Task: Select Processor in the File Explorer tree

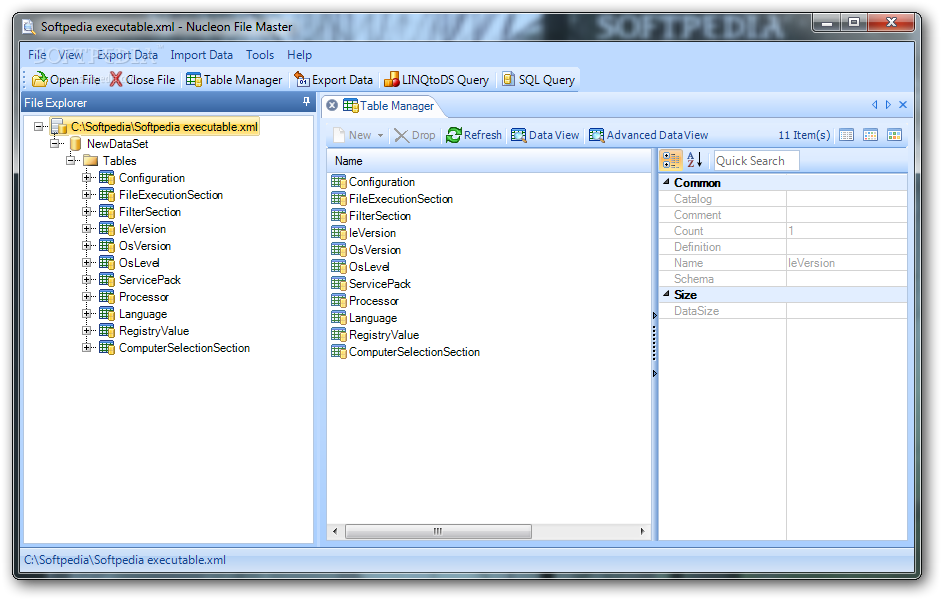Action: pos(144,297)
